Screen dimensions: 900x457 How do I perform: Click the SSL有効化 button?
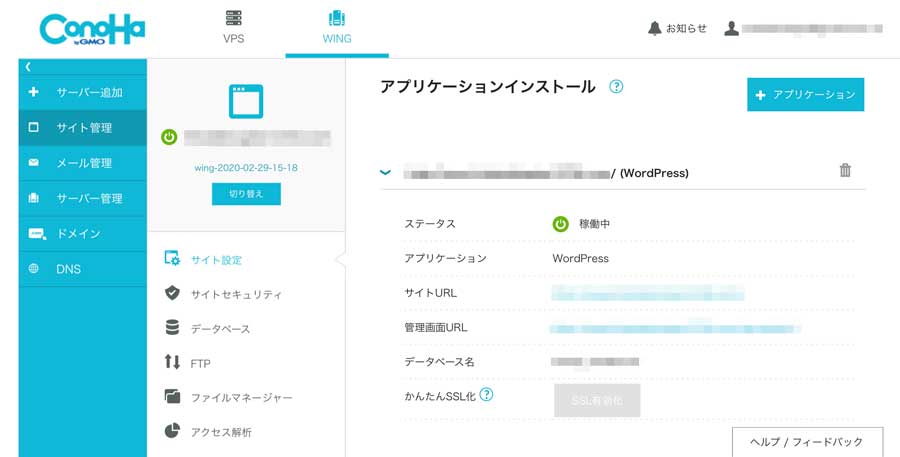[597, 401]
